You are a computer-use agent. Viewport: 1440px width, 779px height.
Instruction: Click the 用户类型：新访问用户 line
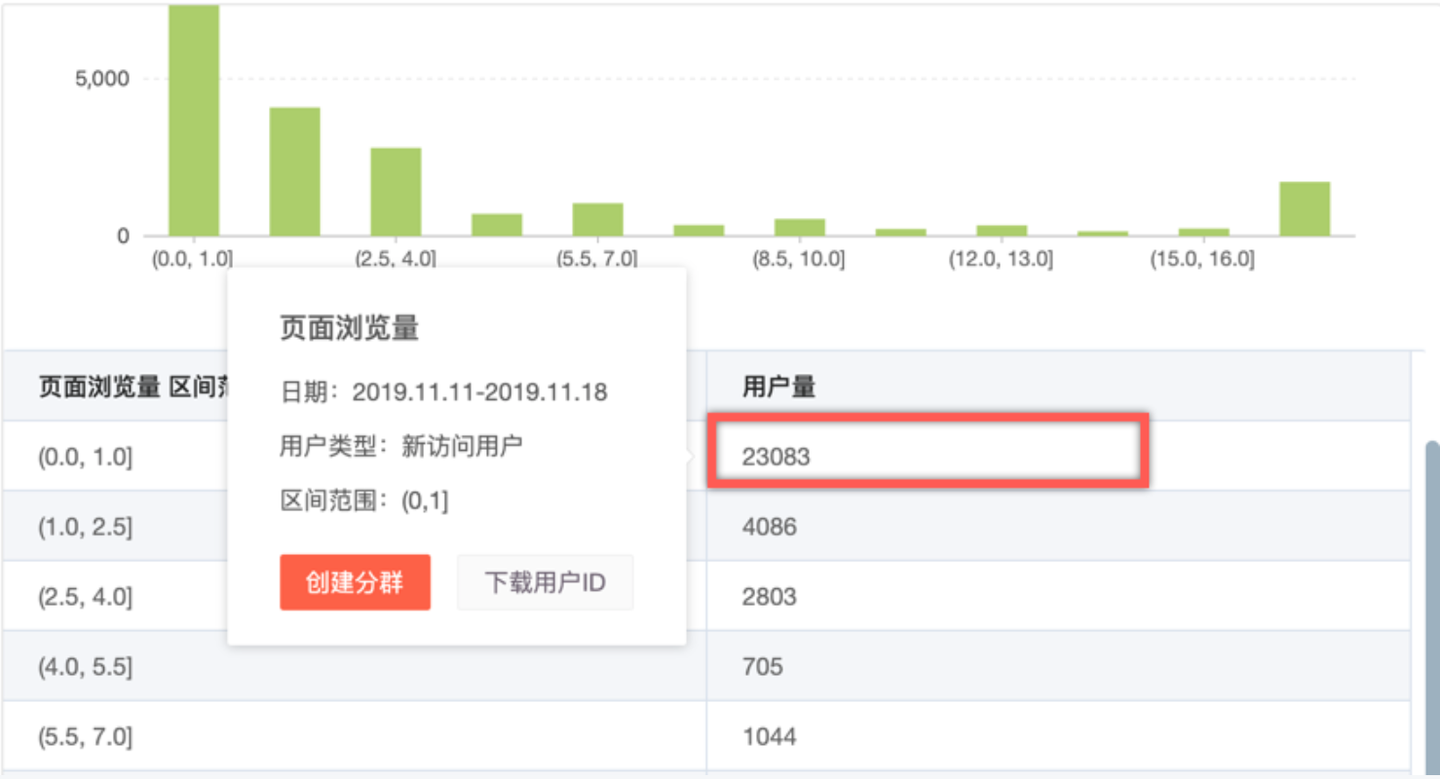click(401, 446)
